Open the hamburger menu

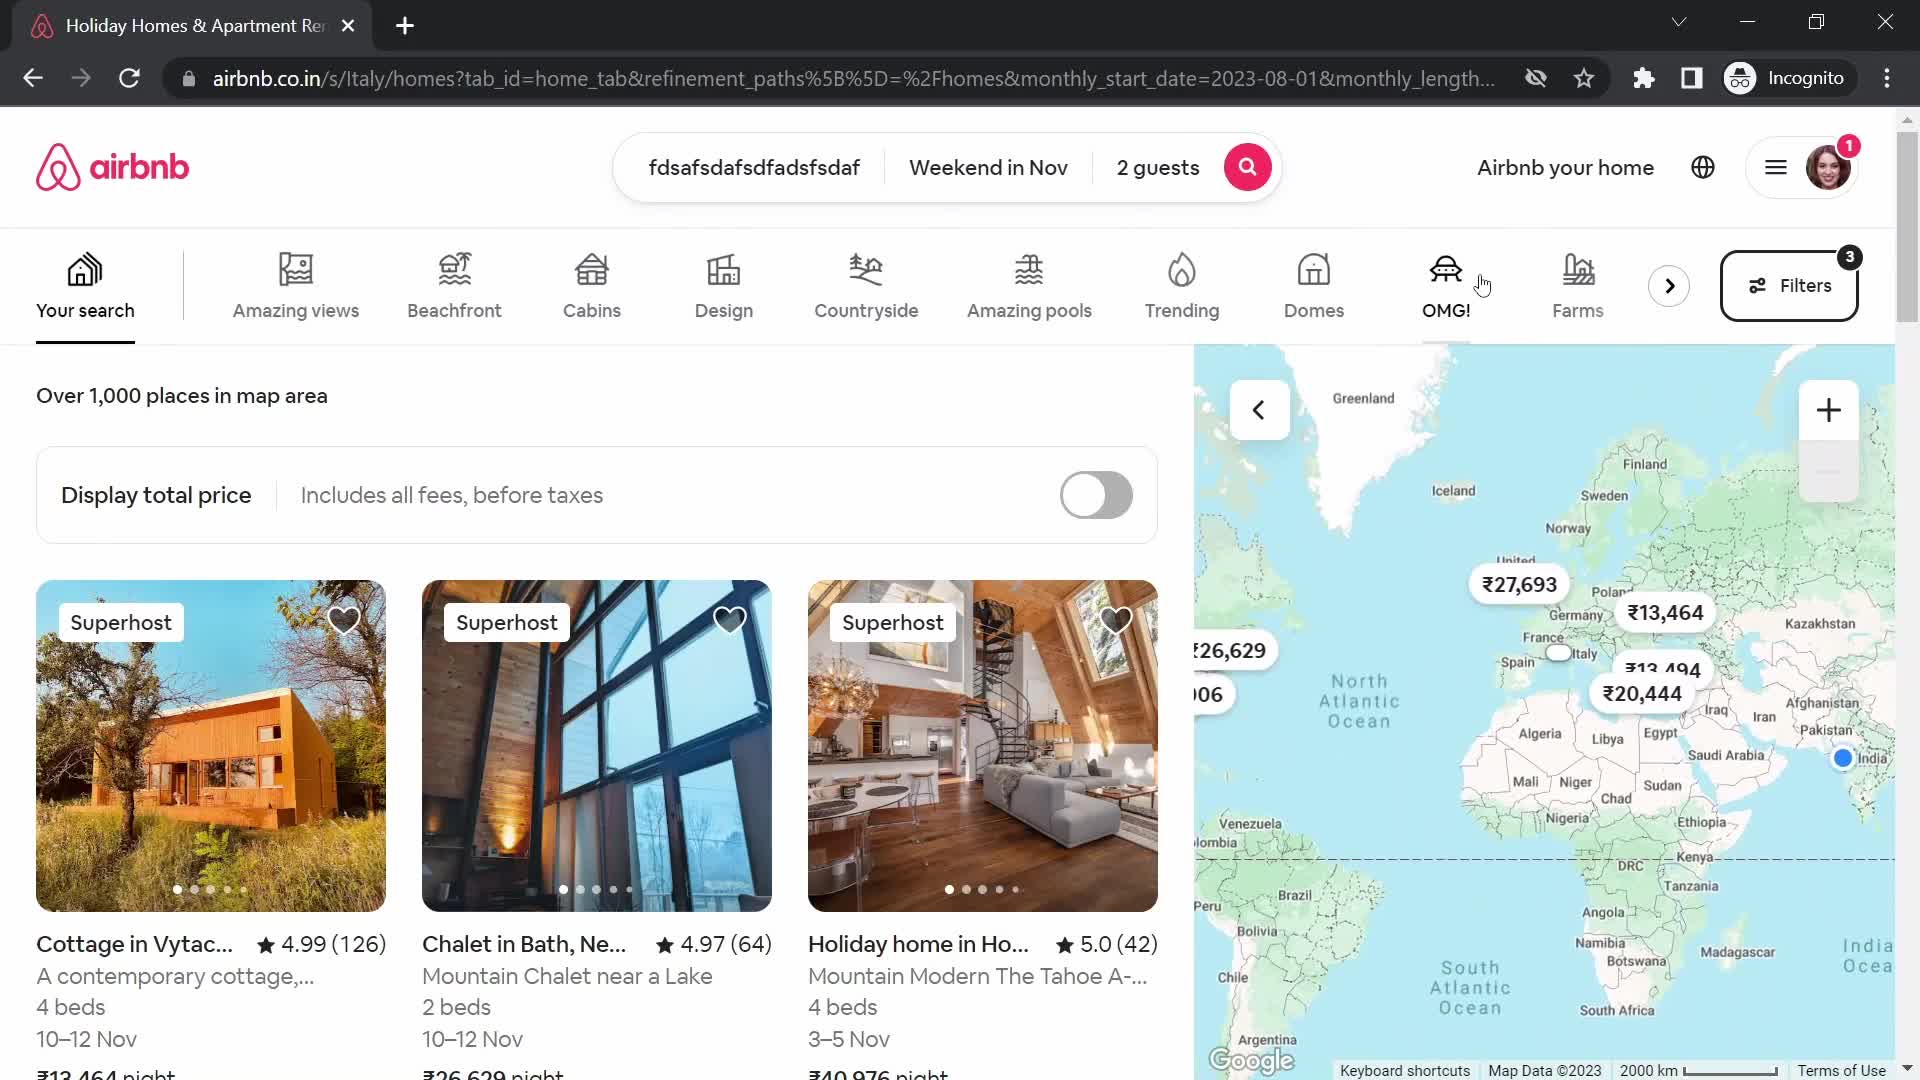1775,167
